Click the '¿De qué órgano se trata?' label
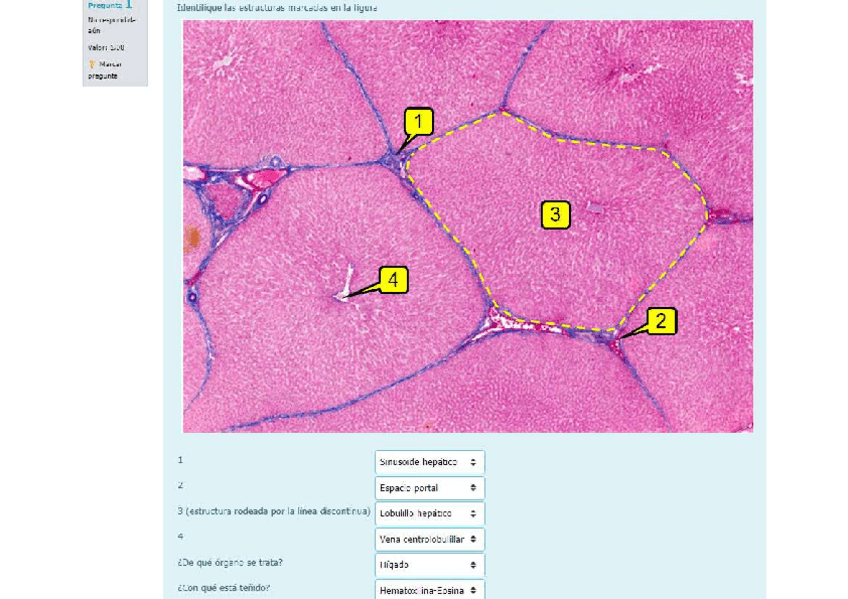The image size is (848, 599). 229,562
